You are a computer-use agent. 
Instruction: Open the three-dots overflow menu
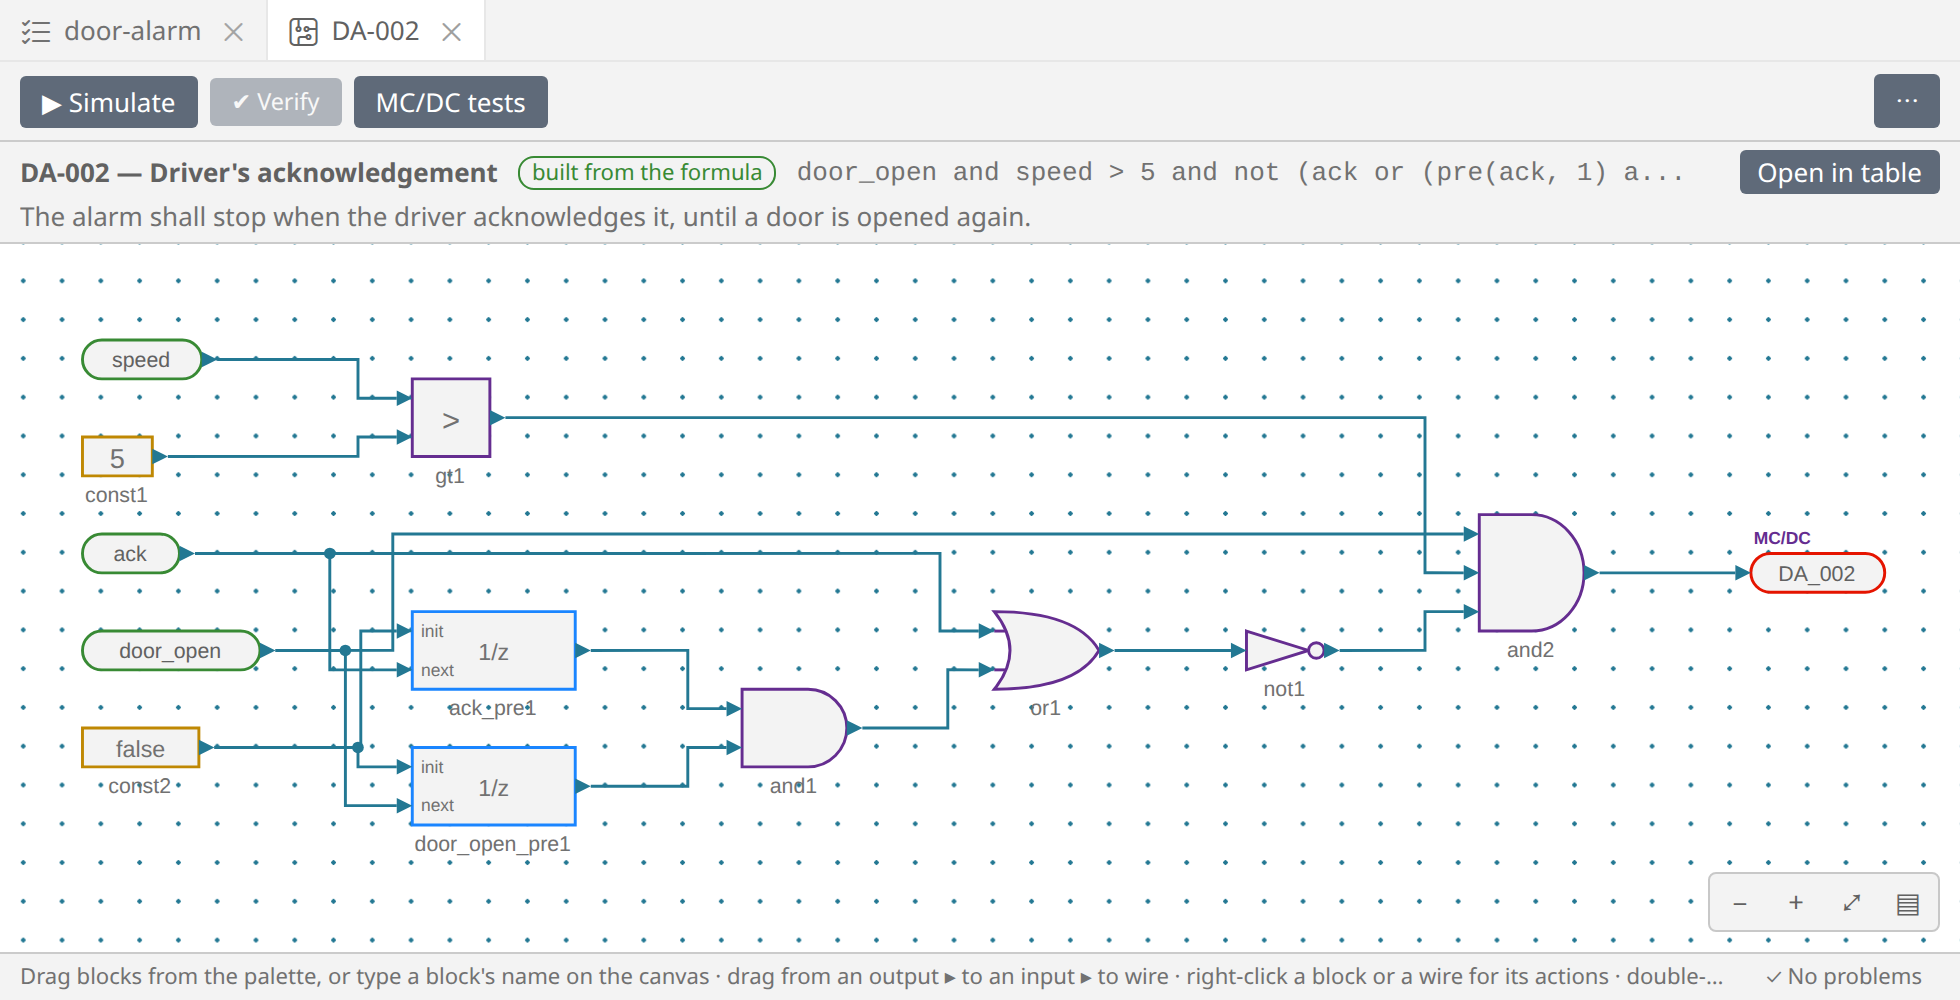click(1907, 101)
